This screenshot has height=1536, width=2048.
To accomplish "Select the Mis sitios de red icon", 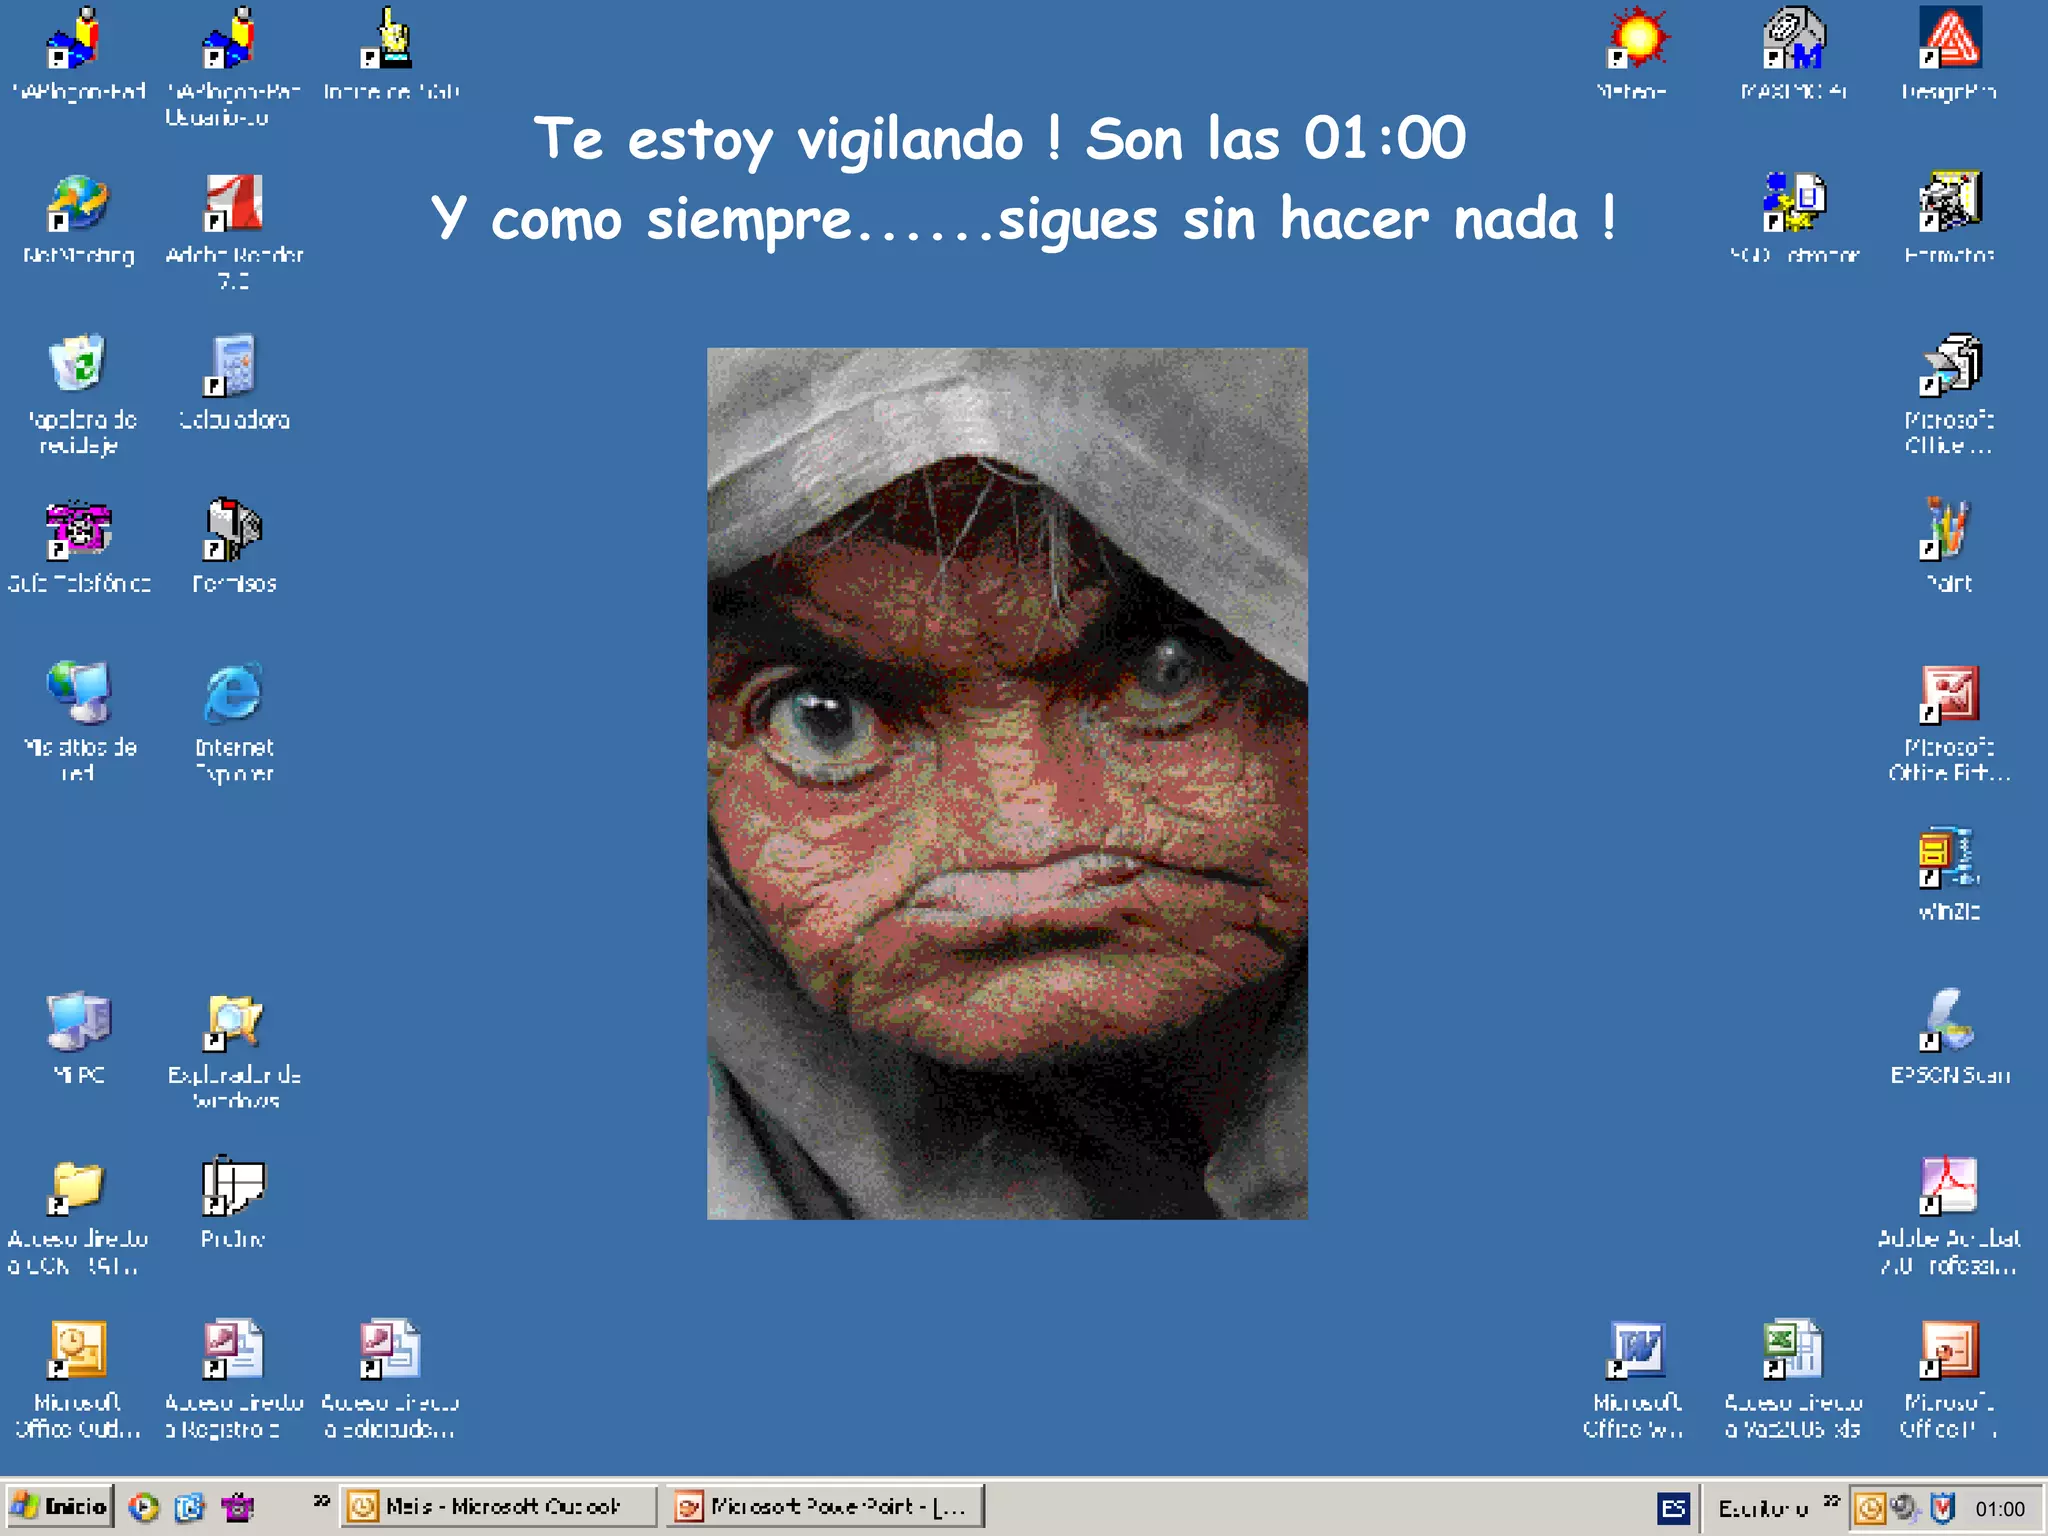I will click(x=78, y=695).
